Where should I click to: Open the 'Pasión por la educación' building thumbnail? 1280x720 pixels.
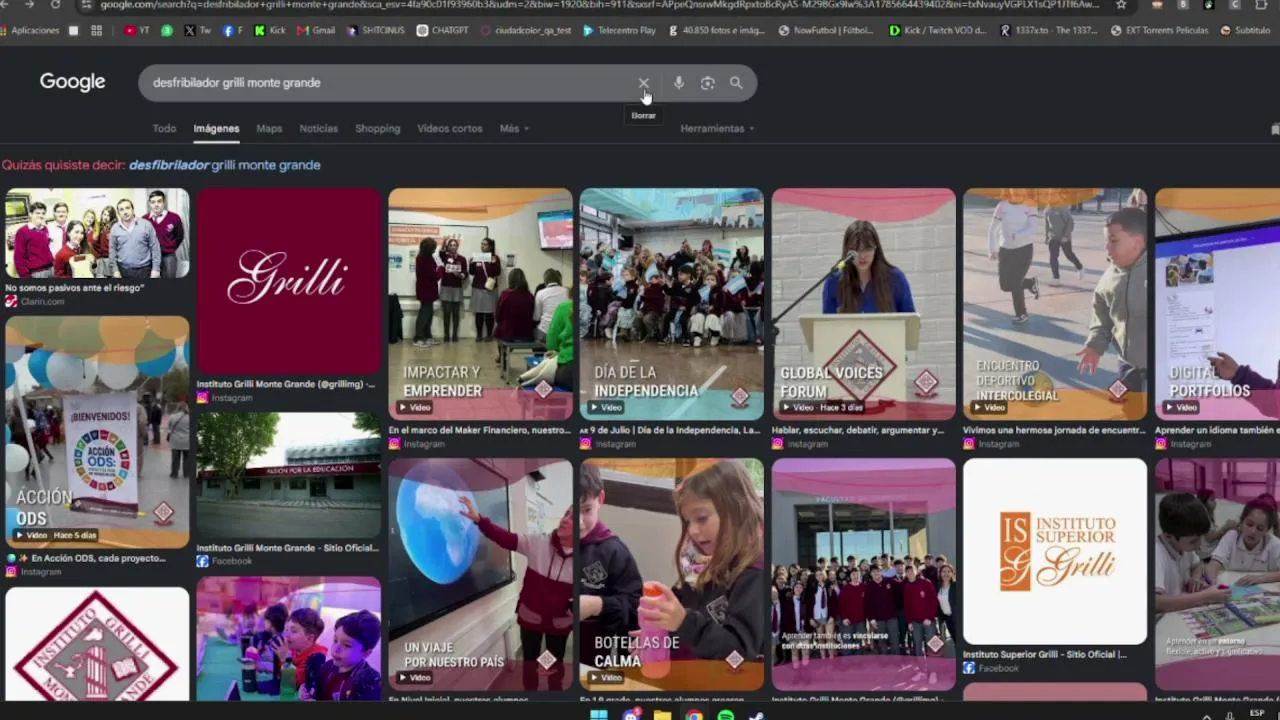pyautogui.click(x=288, y=476)
